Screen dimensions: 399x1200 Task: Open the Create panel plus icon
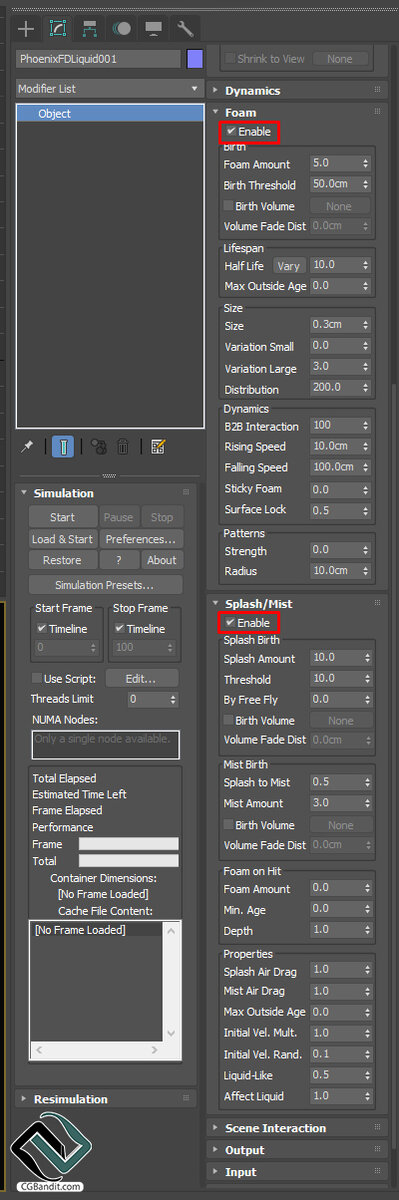27,28
